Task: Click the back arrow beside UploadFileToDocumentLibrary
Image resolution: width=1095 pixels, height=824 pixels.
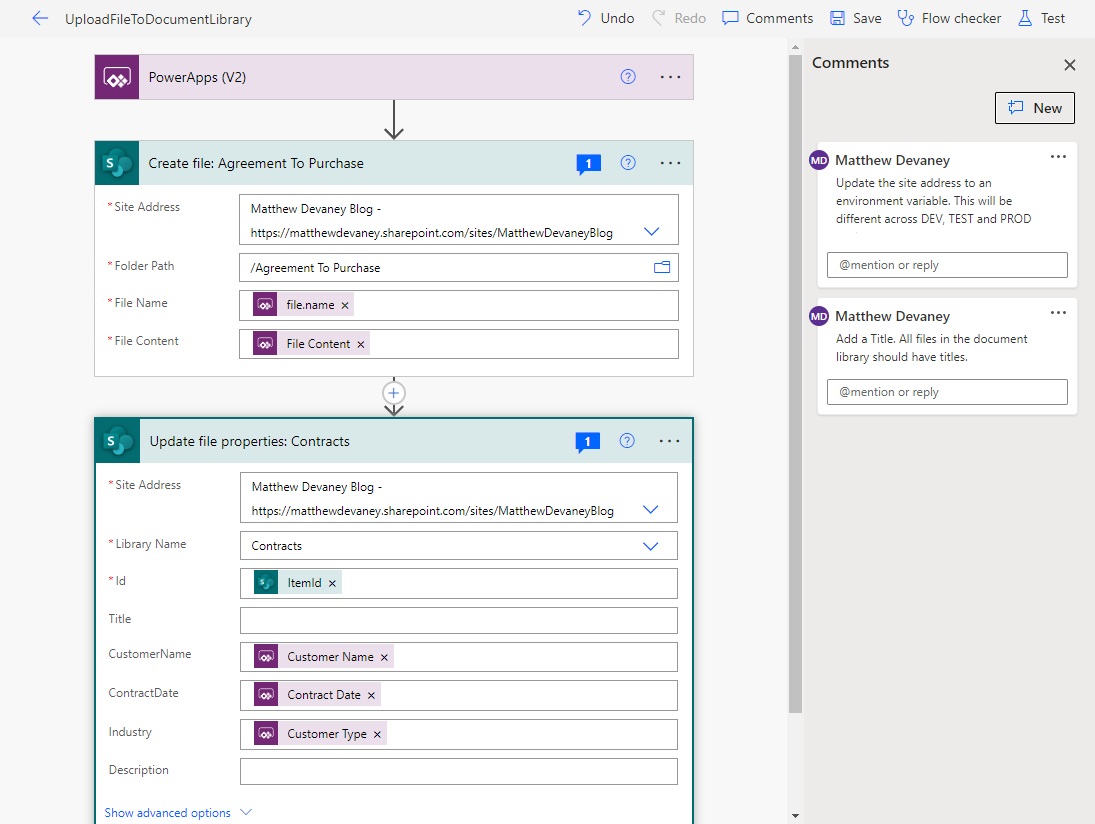Action: [x=40, y=19]
